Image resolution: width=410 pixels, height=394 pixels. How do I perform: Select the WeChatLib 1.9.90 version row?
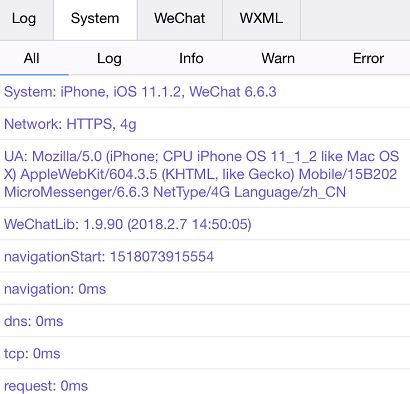pos(205,224)
